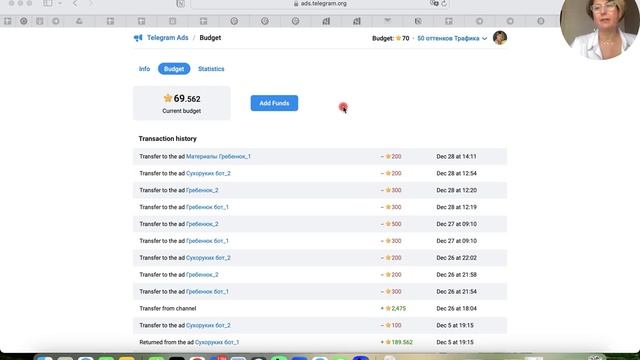The image size is (640, 360).
Task: Open the returned ad Сухоруких бот_1 link
Action: pos(217,342)
